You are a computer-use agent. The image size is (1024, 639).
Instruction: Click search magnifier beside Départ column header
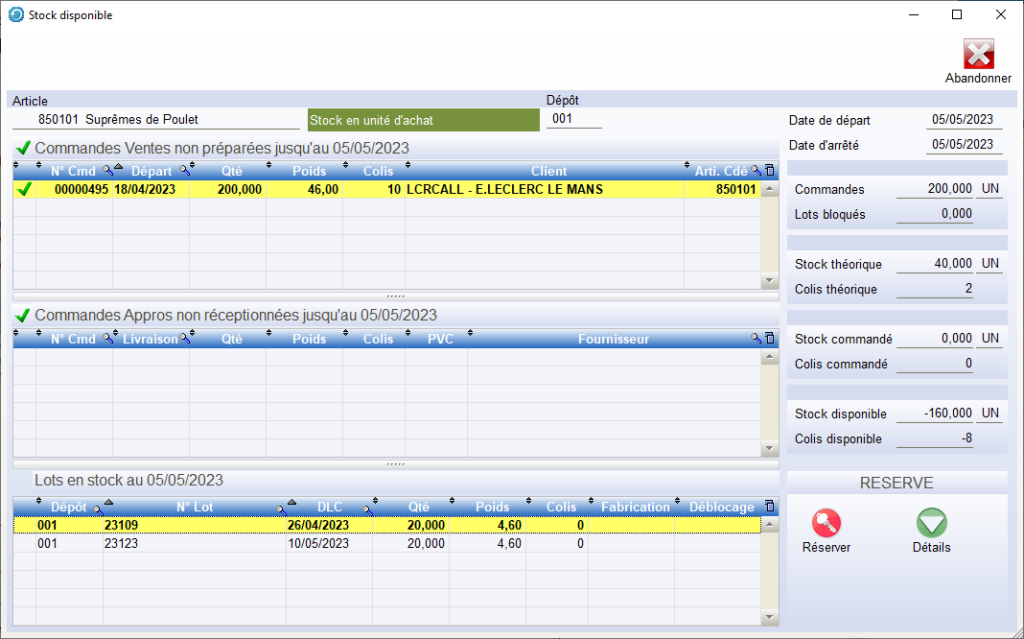(x=184, y=171)
